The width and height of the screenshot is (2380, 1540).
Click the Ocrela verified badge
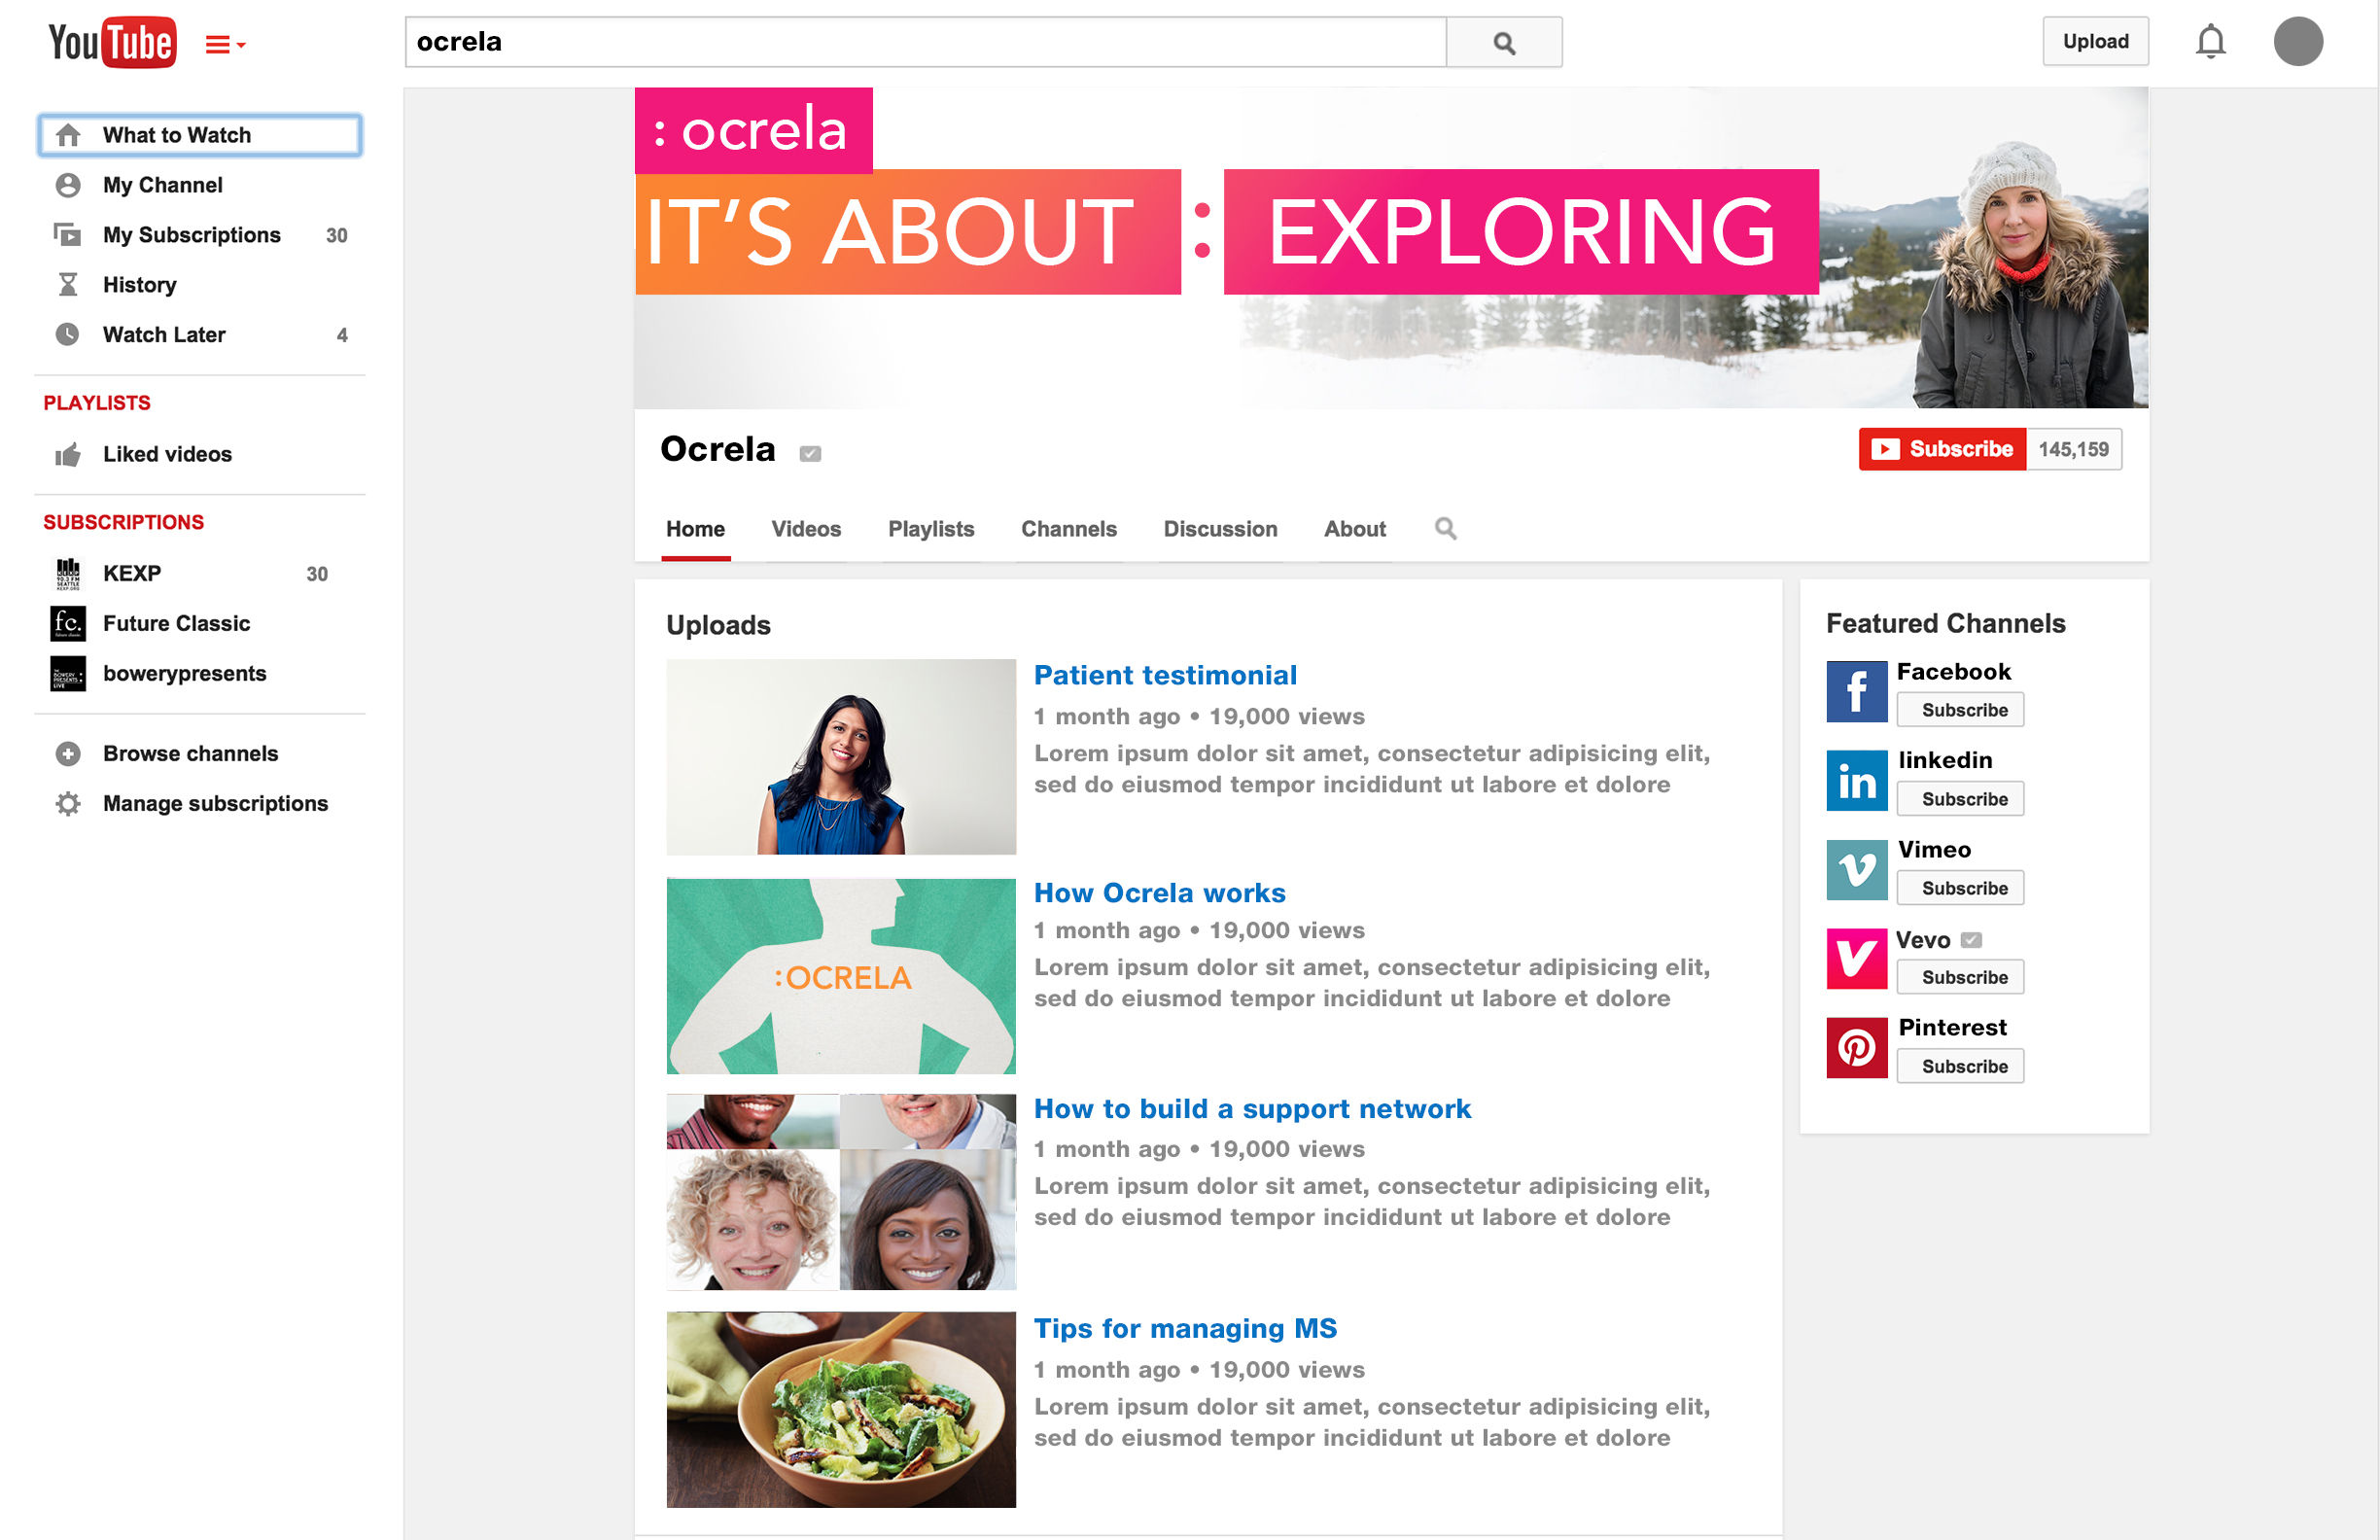pyautogui.click(x=810, y=454)
